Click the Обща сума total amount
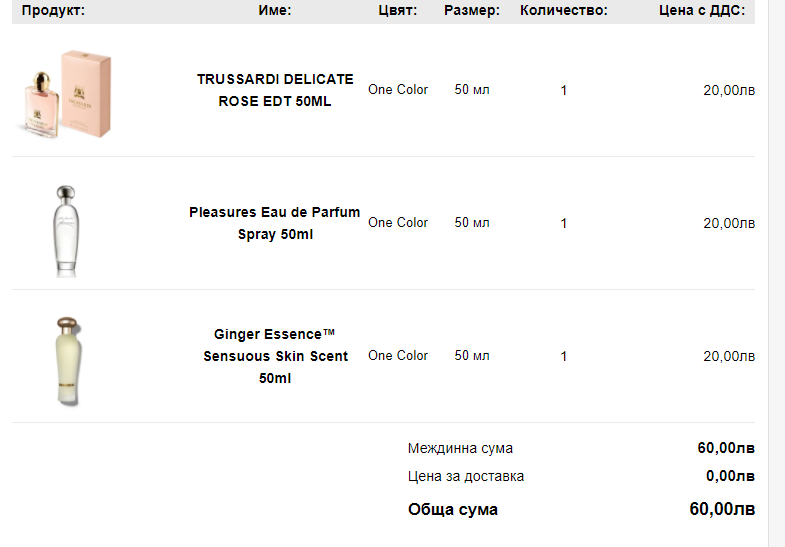This screenshot has width=785, height=547. [x=722, y=509]
